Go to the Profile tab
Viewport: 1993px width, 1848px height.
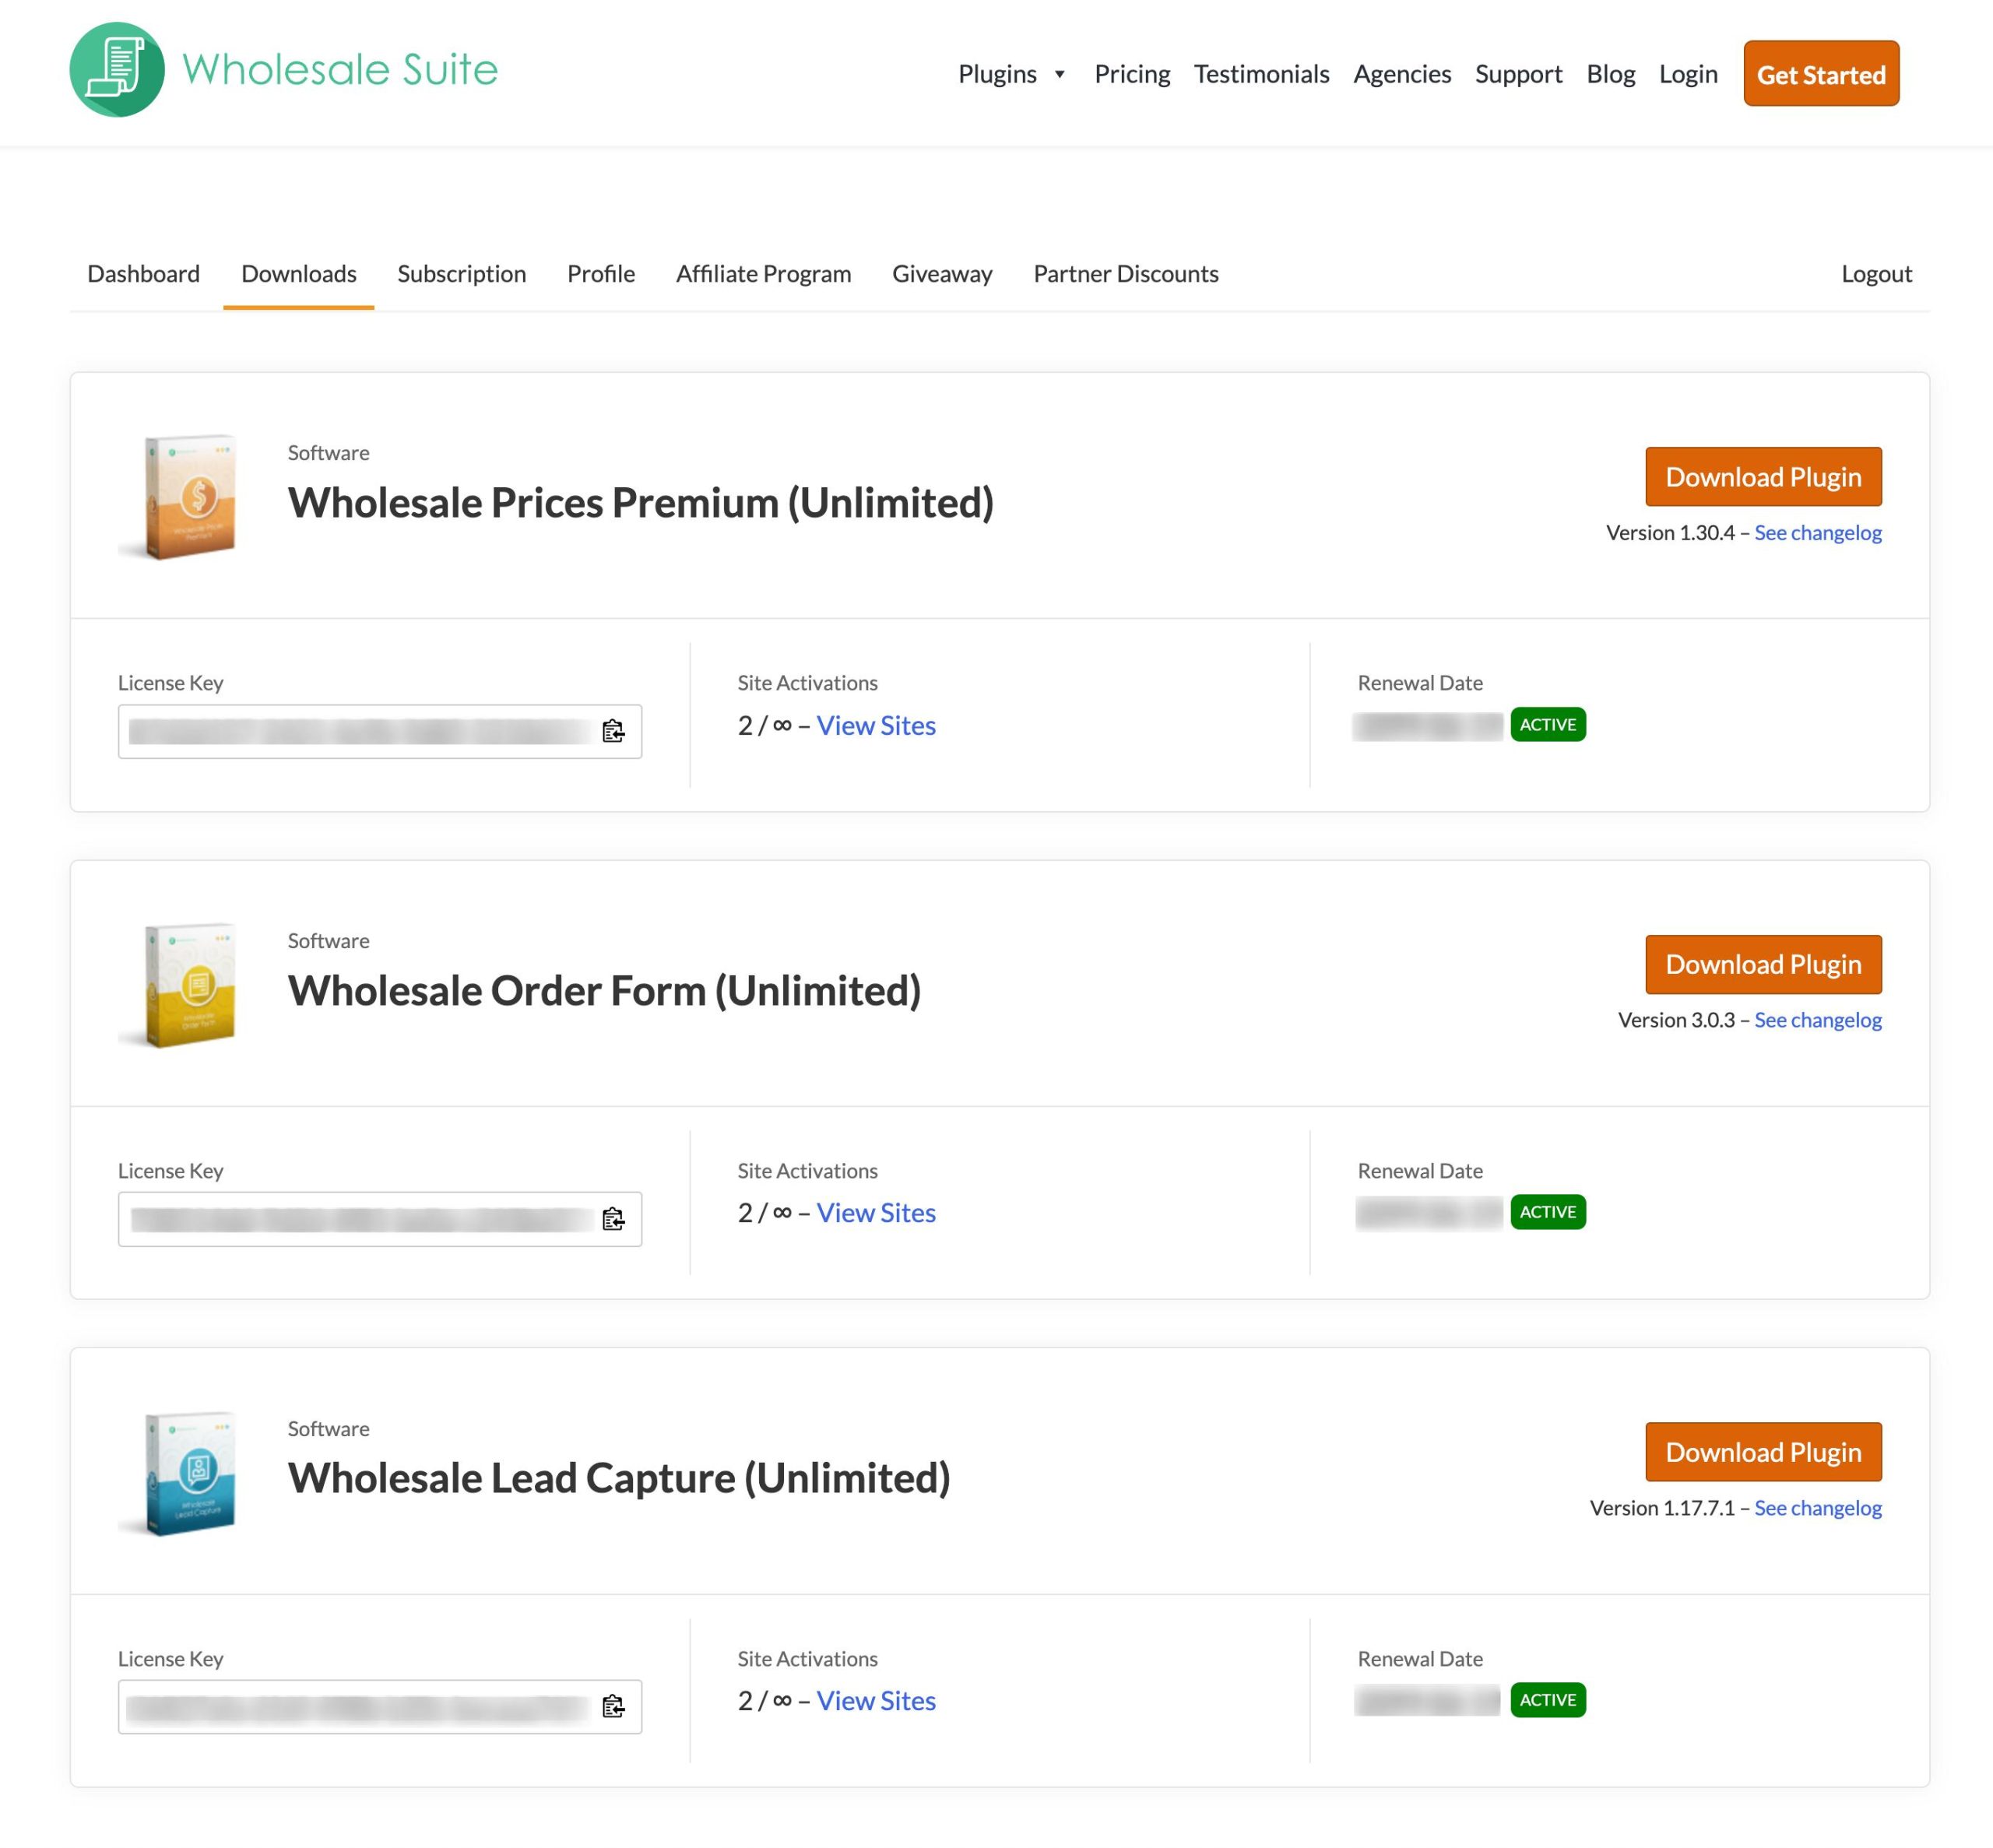pyautogui.click(x=600, y=274)
